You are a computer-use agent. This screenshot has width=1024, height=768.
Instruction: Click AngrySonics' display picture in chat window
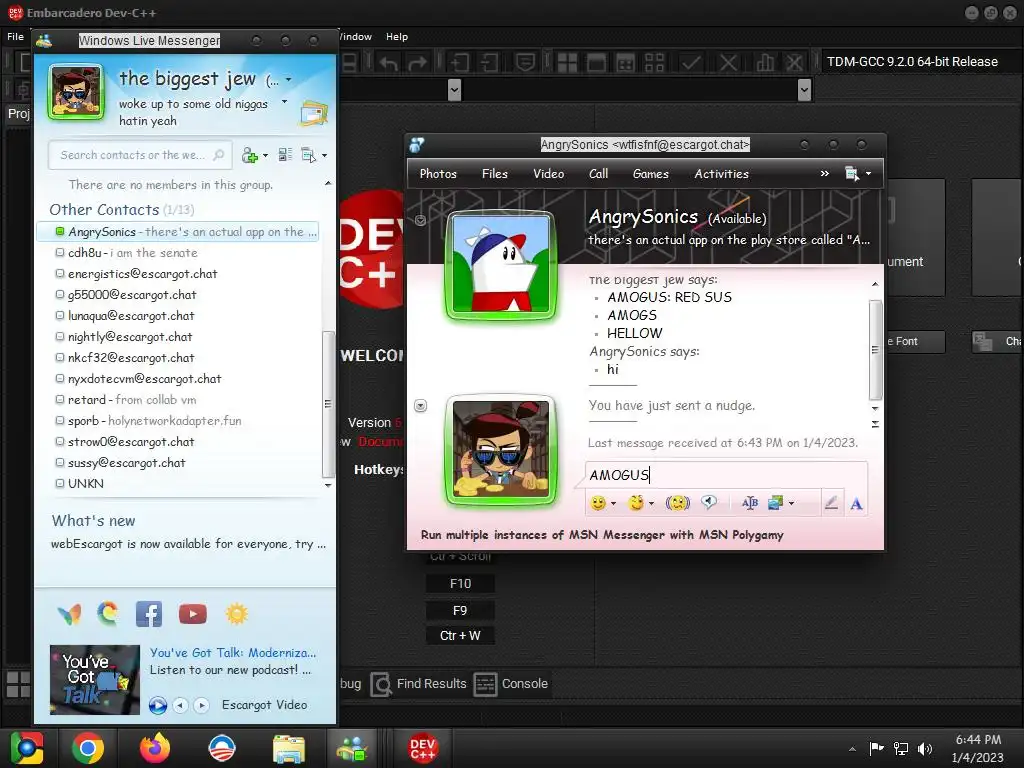click(501, 266)
